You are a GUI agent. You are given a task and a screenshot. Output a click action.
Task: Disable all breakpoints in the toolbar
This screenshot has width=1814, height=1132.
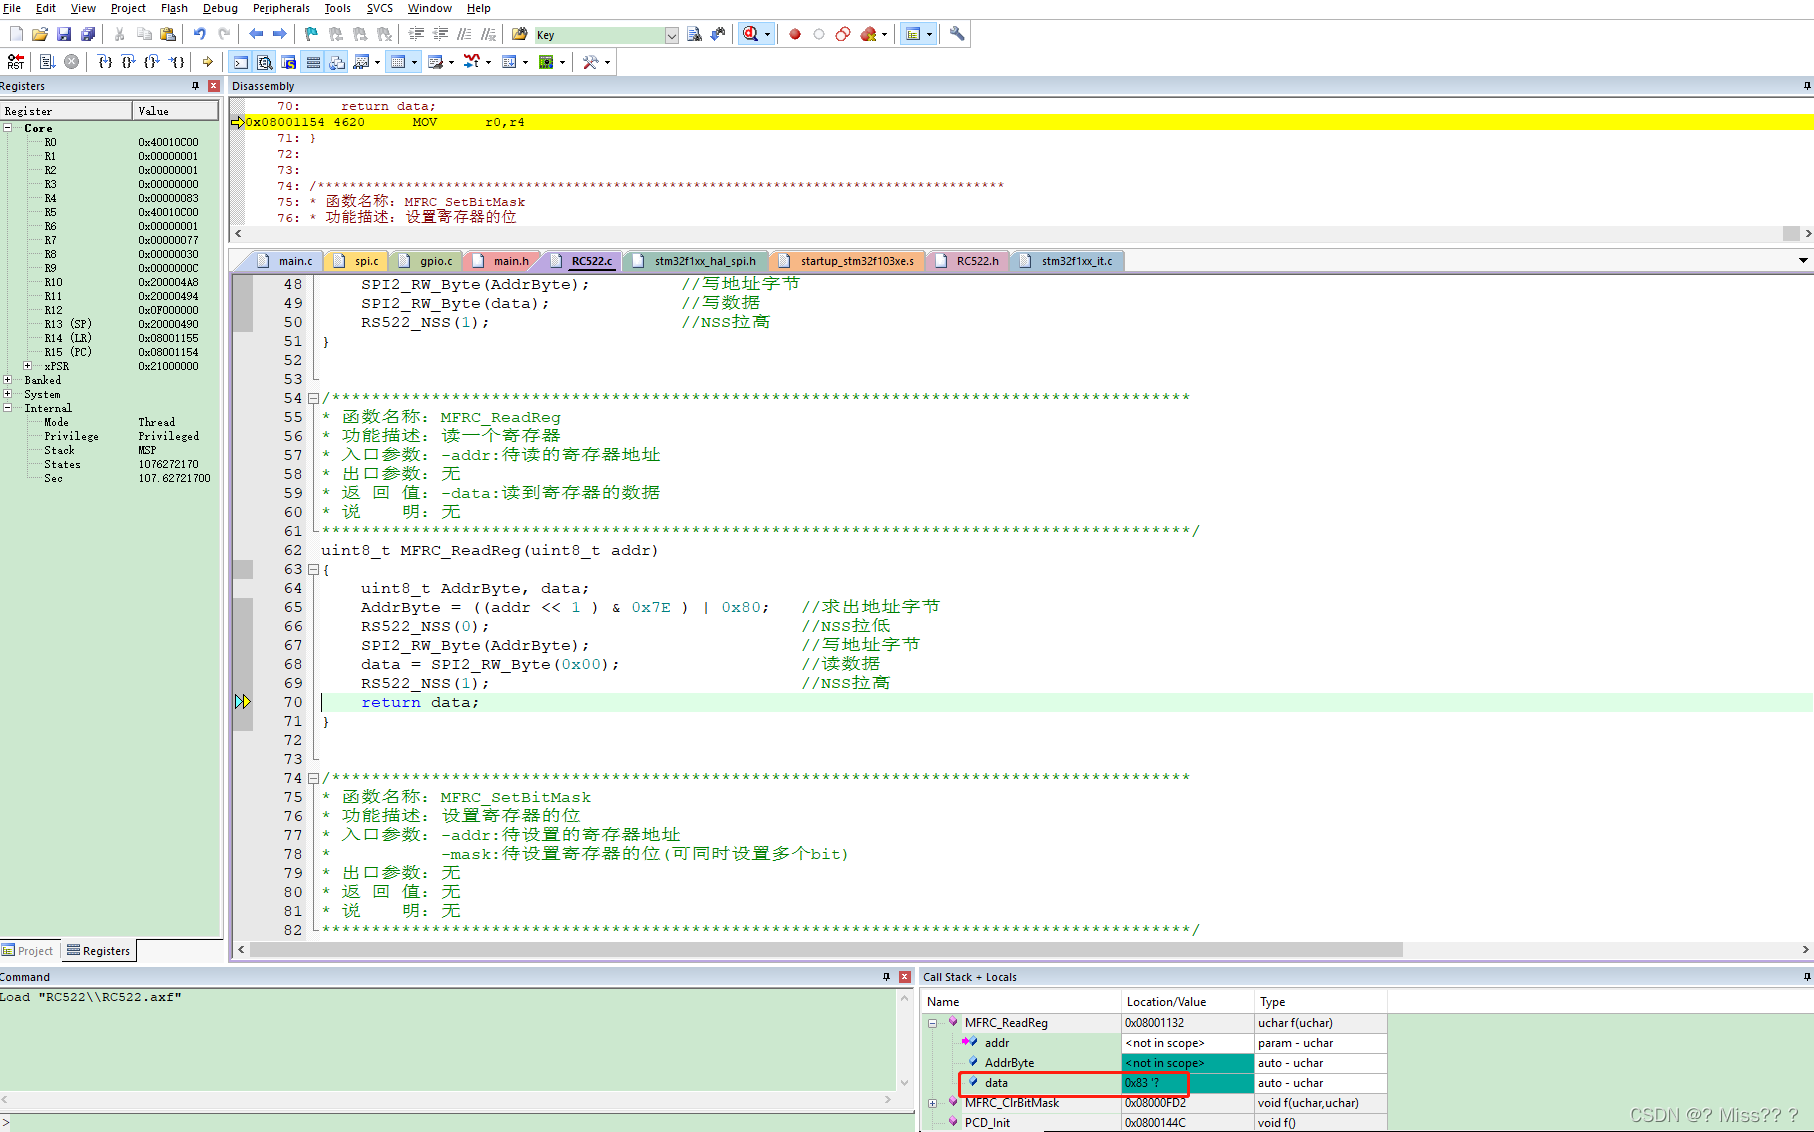[843, 34]
